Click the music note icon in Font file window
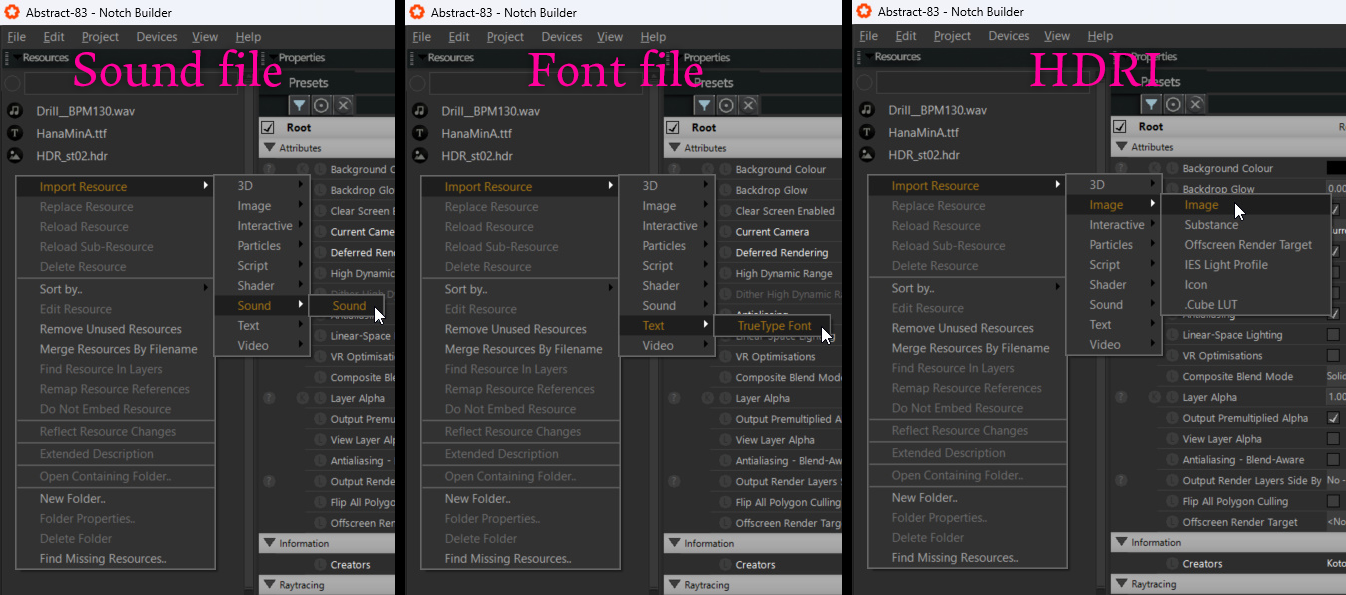 click(x=419, y=111)
